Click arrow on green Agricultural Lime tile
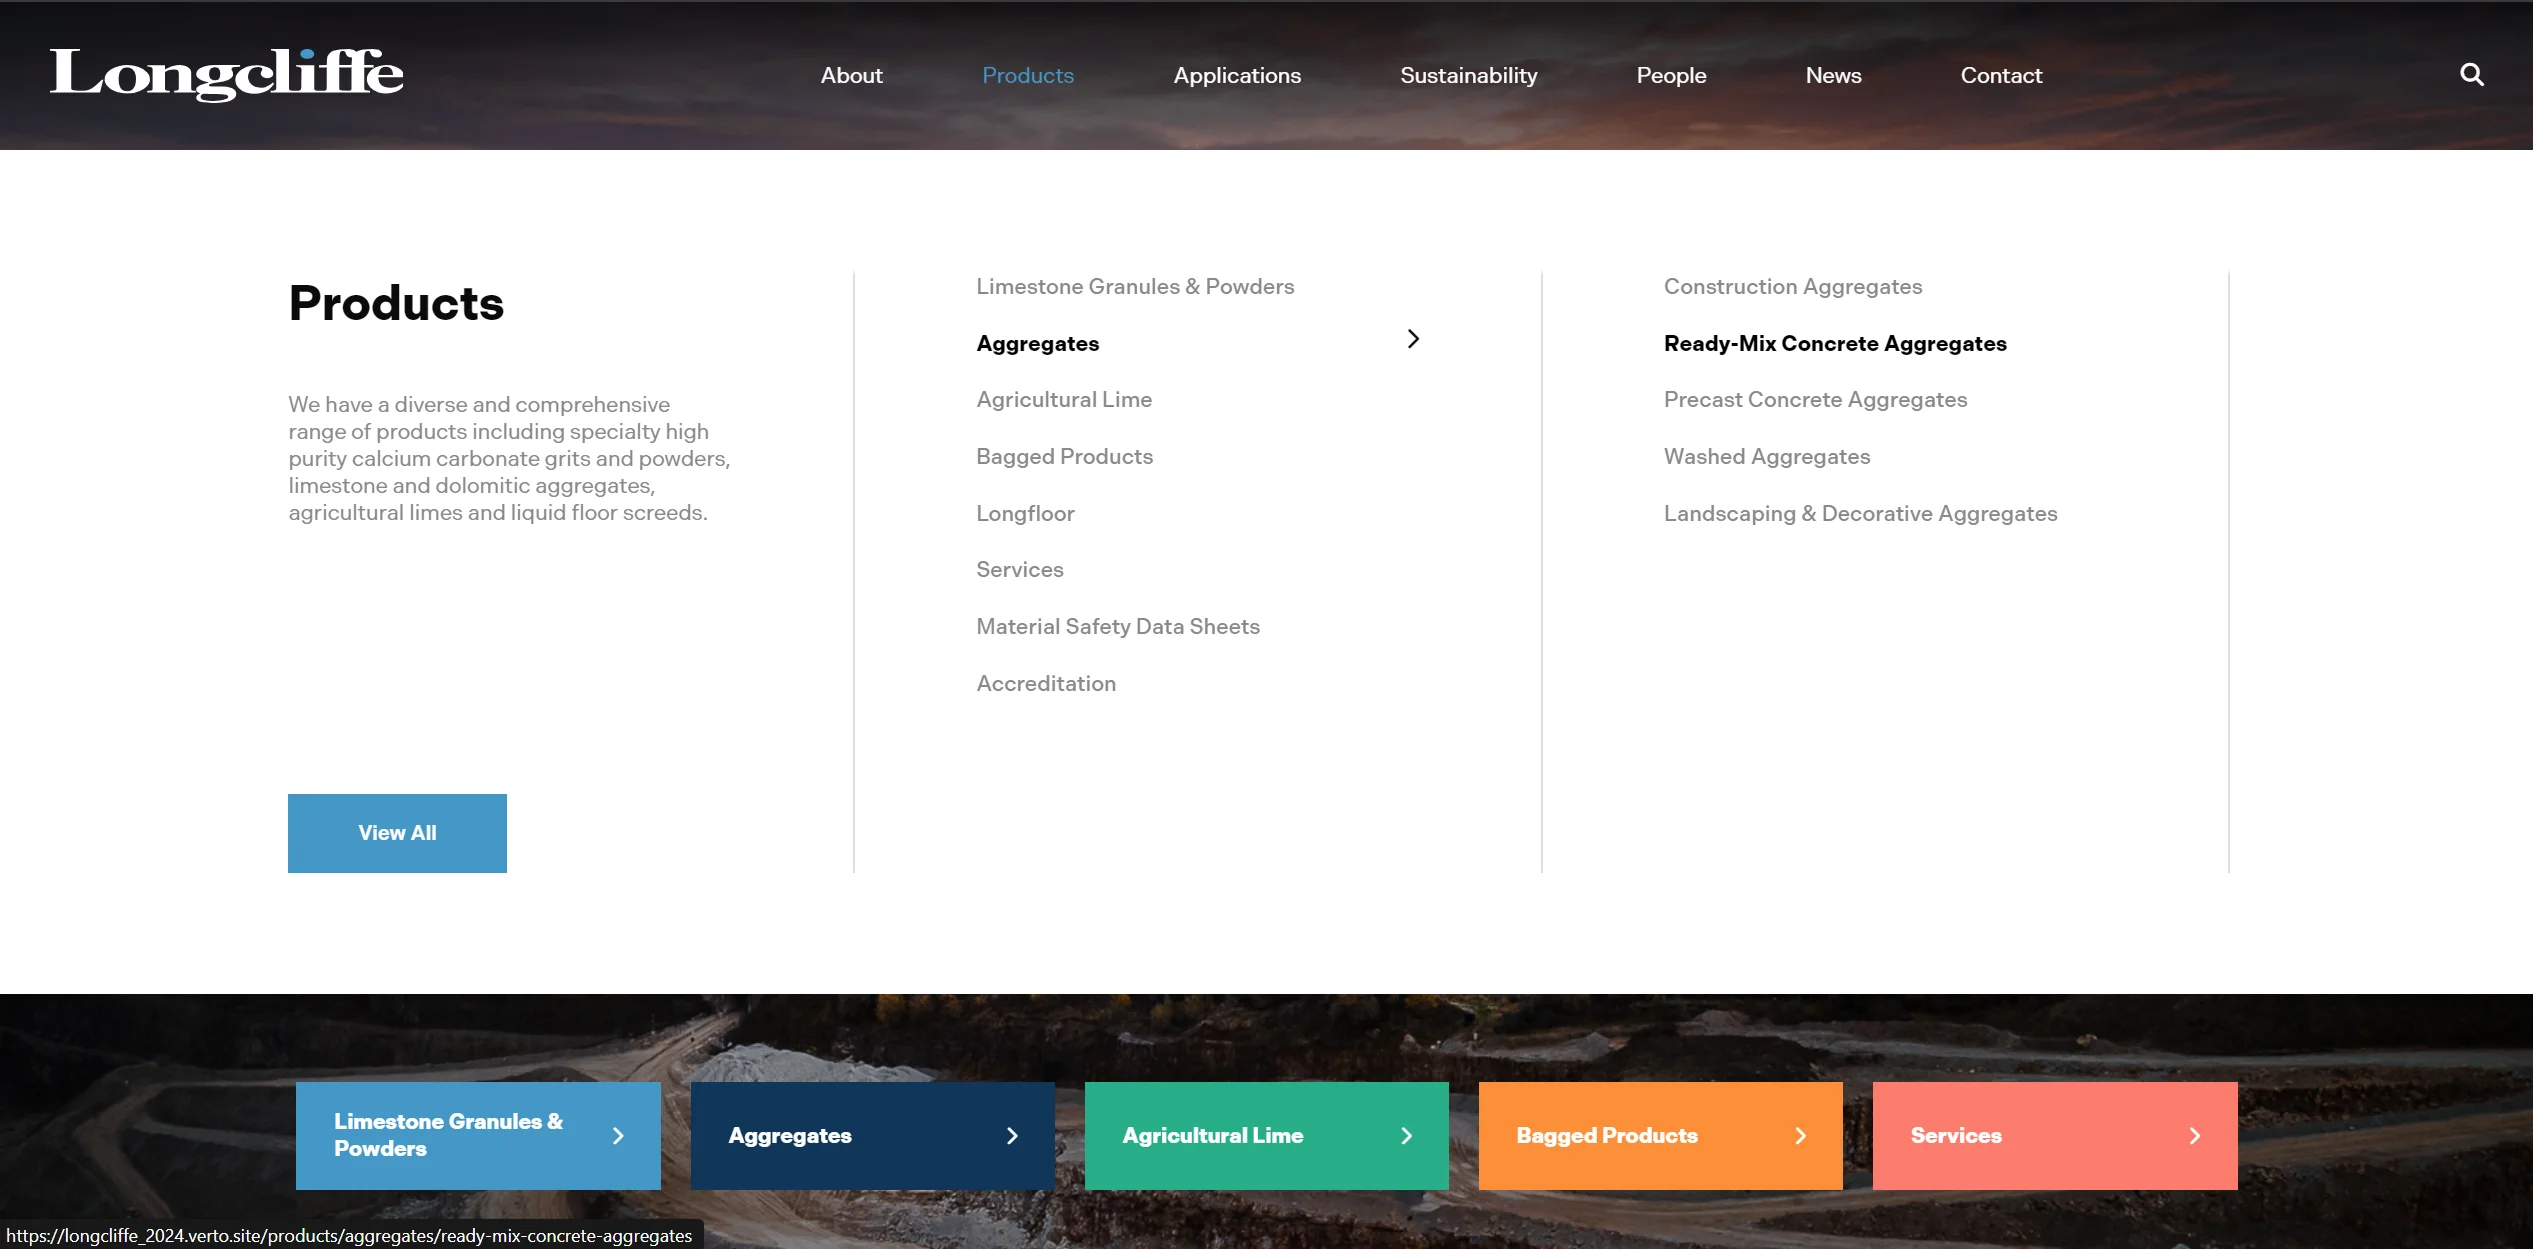The width and height of the screenshot is (2533, 1249). [x=1406, y=1136]
